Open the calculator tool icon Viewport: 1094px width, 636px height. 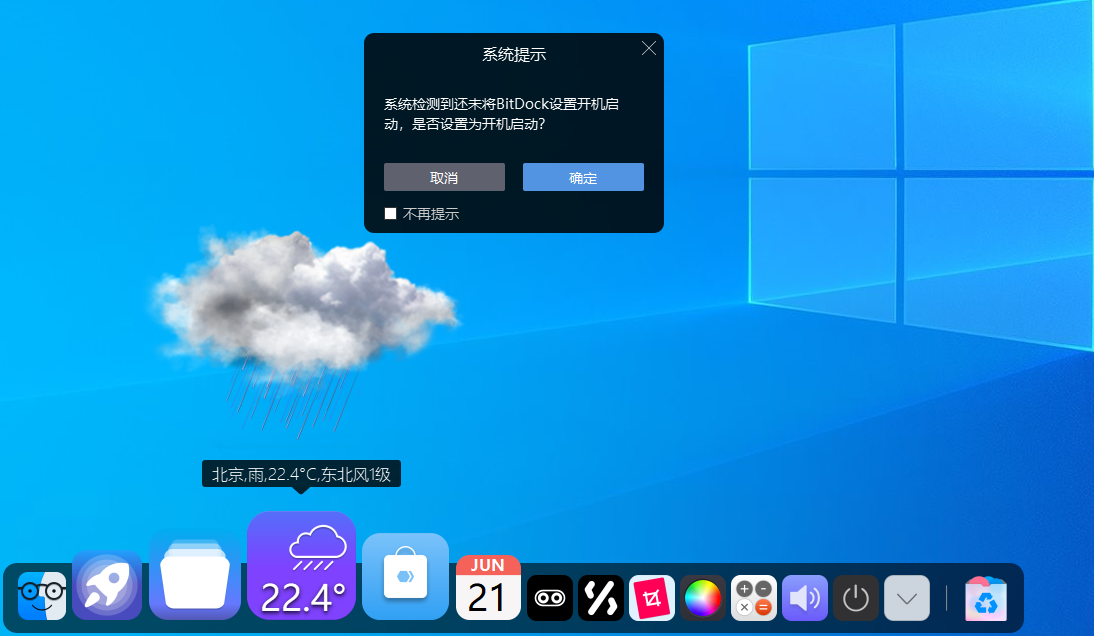click(754, 597)
